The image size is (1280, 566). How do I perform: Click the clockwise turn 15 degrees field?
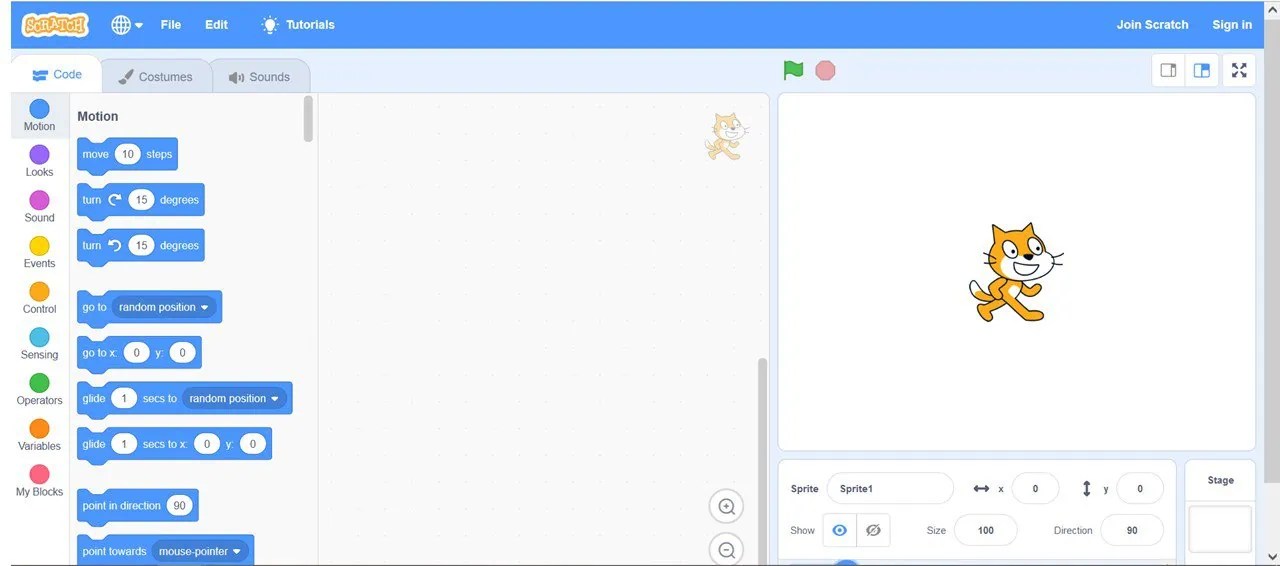pos(141,200)
